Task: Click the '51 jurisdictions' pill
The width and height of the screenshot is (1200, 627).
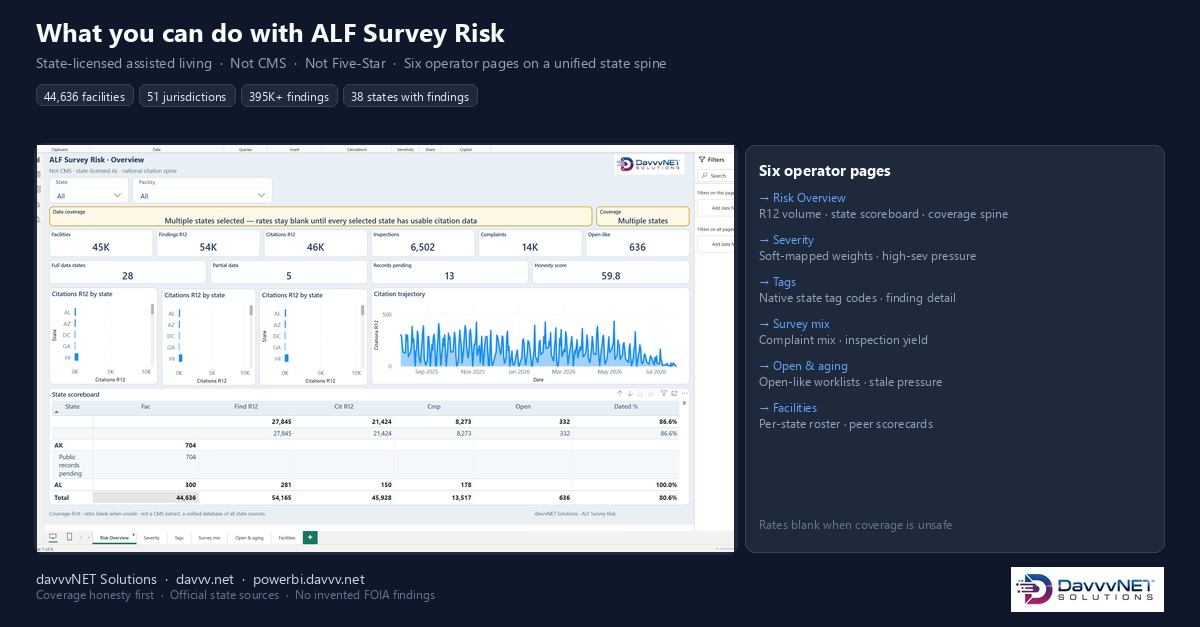Action: point(187,96)
